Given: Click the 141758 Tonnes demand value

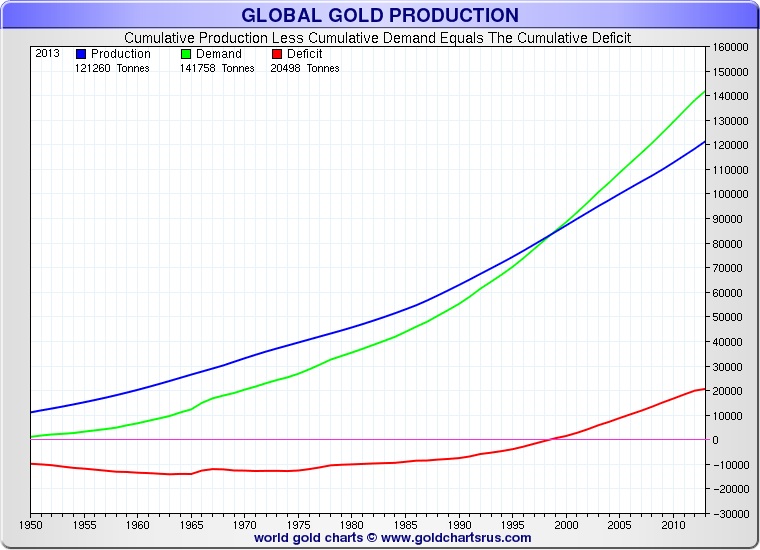Looking at the screenshot, I should [216, 68].
